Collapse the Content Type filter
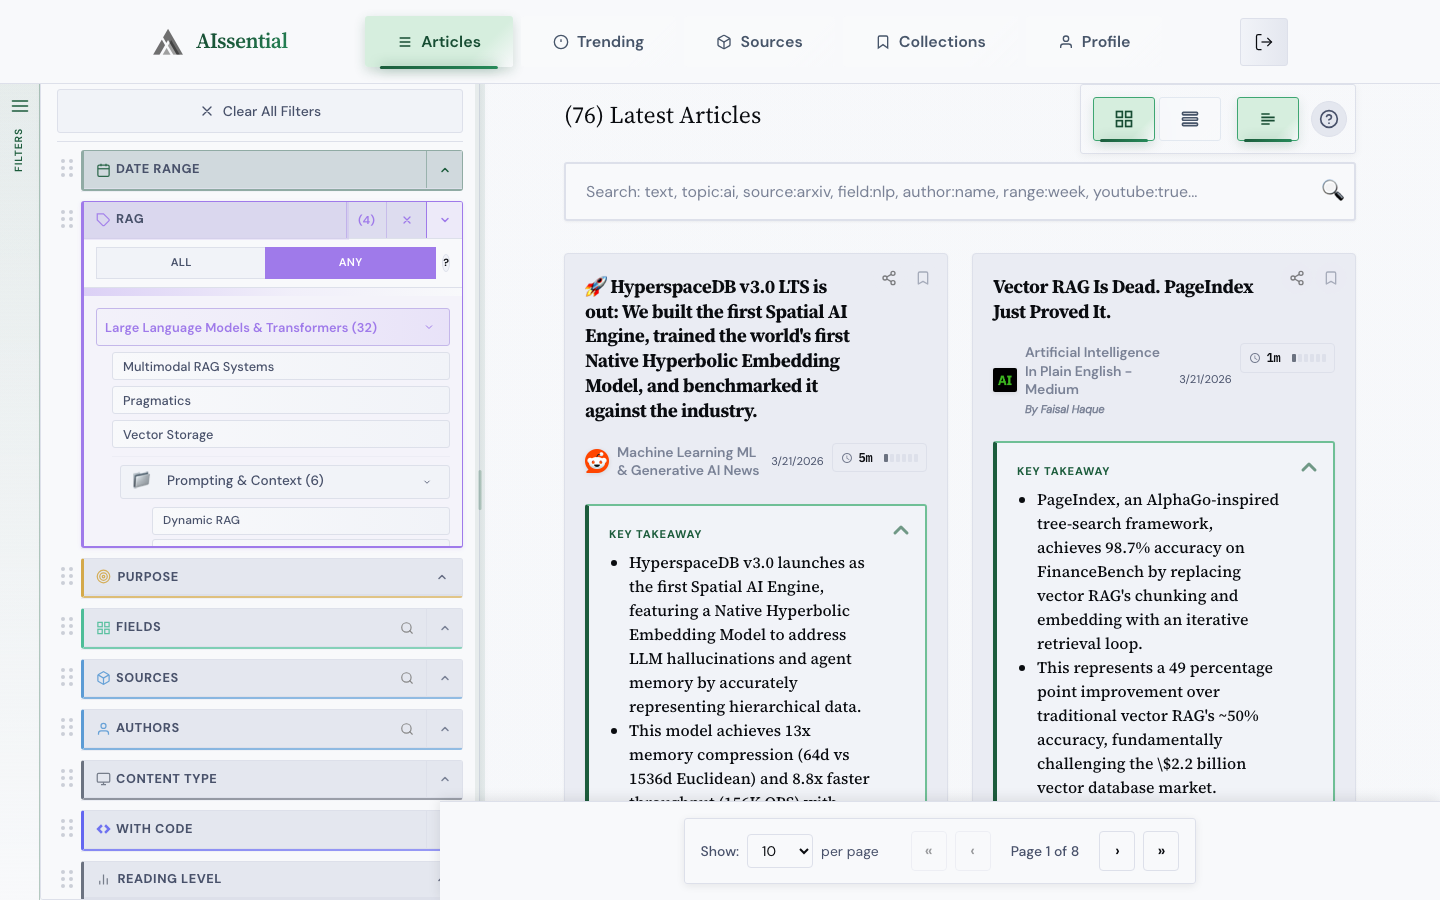The height and width of the screenshot is (900, 1440). [x=445, y=779]
